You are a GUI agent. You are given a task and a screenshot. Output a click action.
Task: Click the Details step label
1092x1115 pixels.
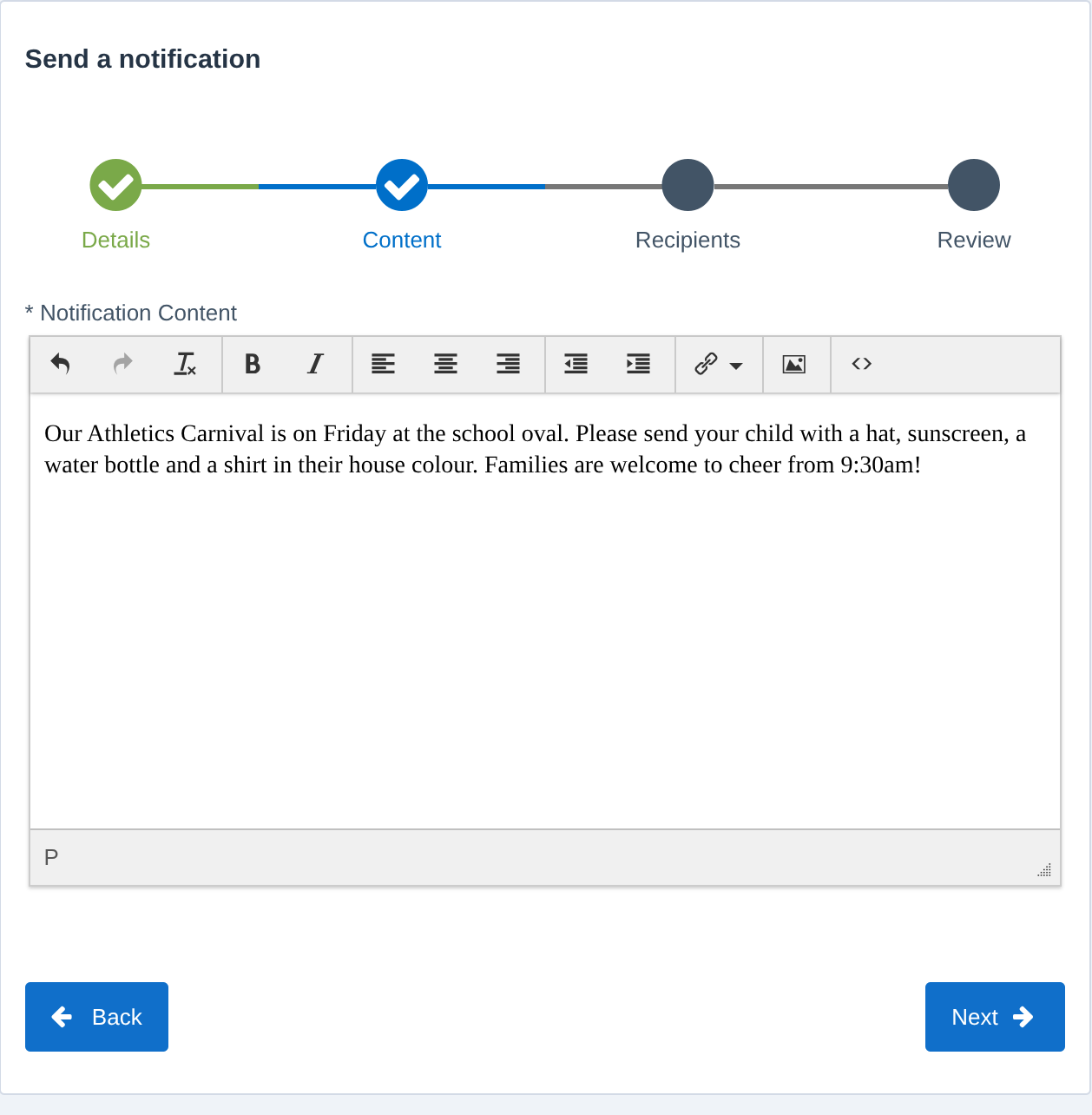click(116, 240)
